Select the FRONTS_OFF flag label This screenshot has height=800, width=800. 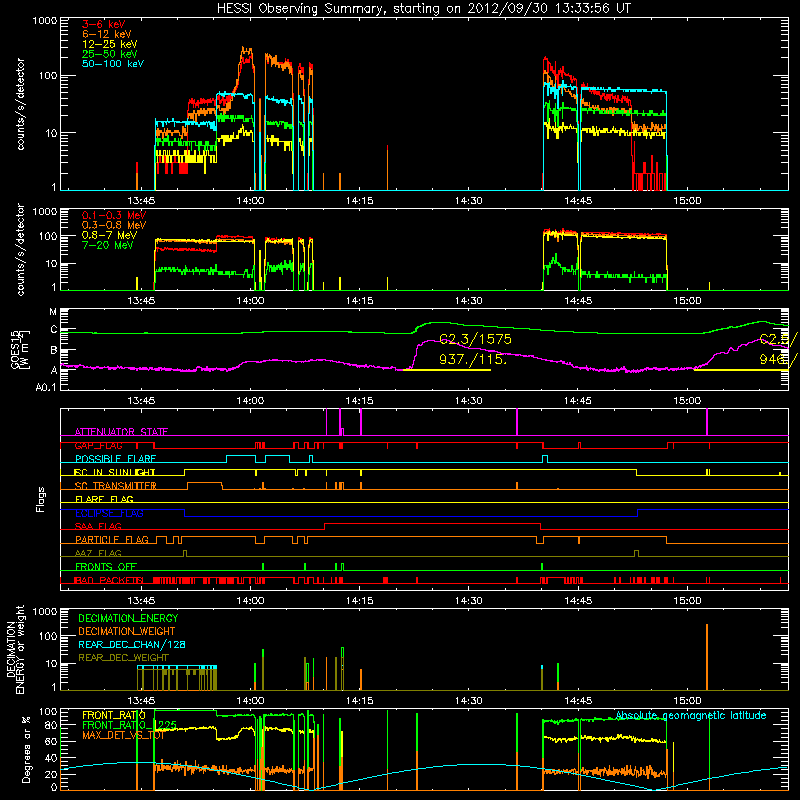click(x=106, y=566)
